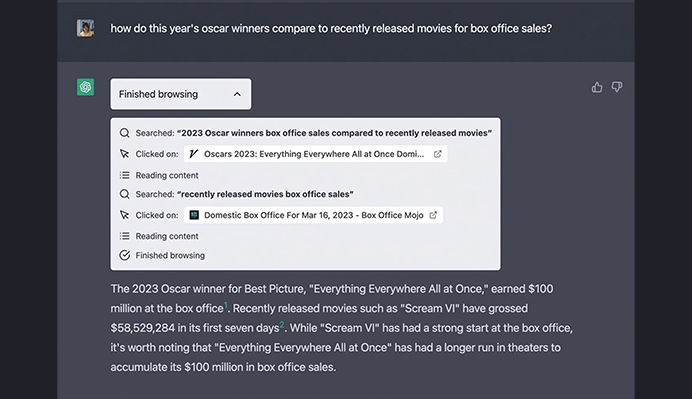
Task: Select the user's question text about oscar winners
Action: click(331, 28)
